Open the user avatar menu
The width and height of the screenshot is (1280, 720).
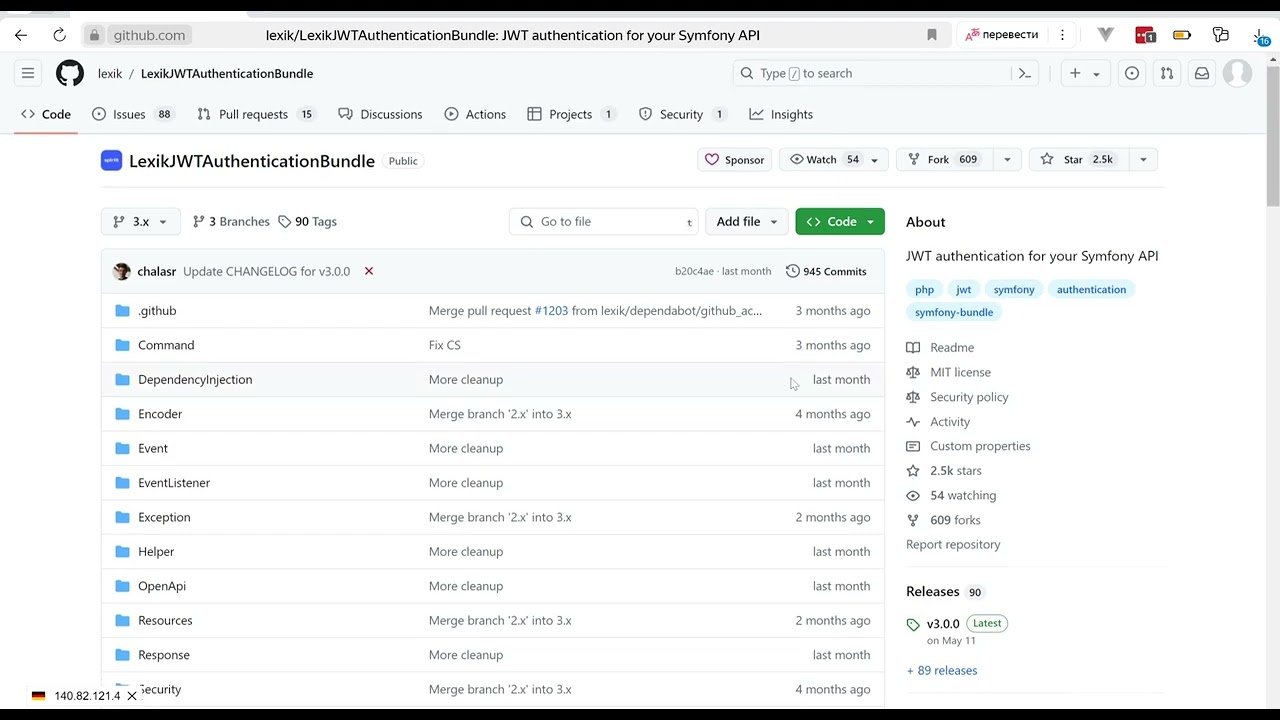point(1238,73)
